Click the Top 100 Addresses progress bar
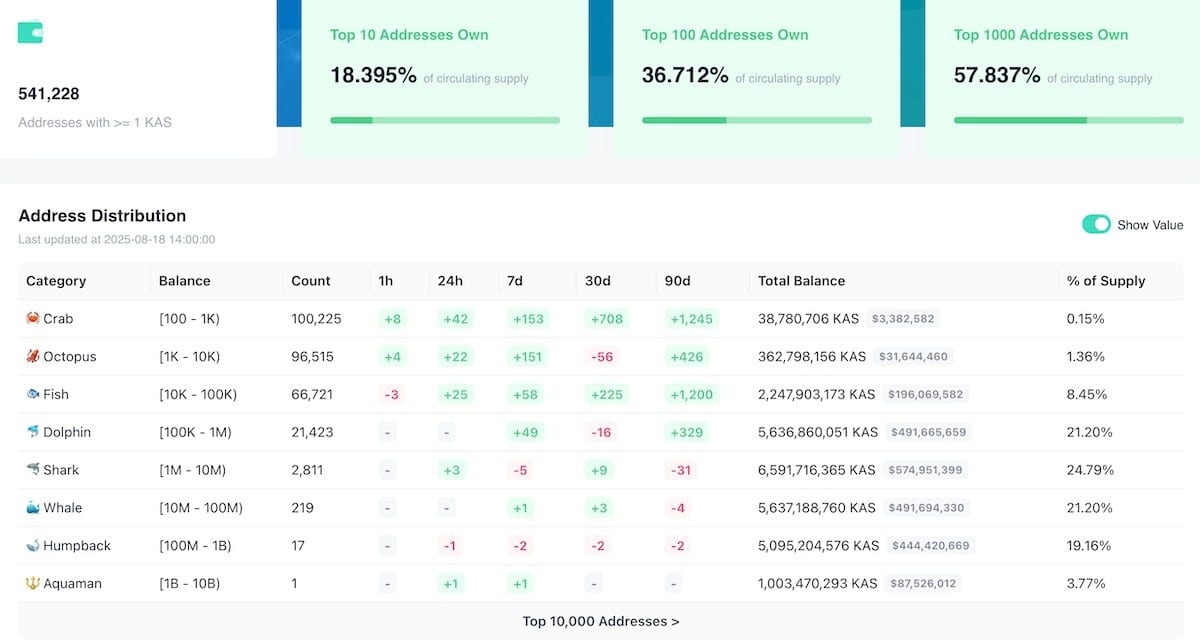Screen dimensions: 1200x640 pyautogui.click(x=757, y=120)
